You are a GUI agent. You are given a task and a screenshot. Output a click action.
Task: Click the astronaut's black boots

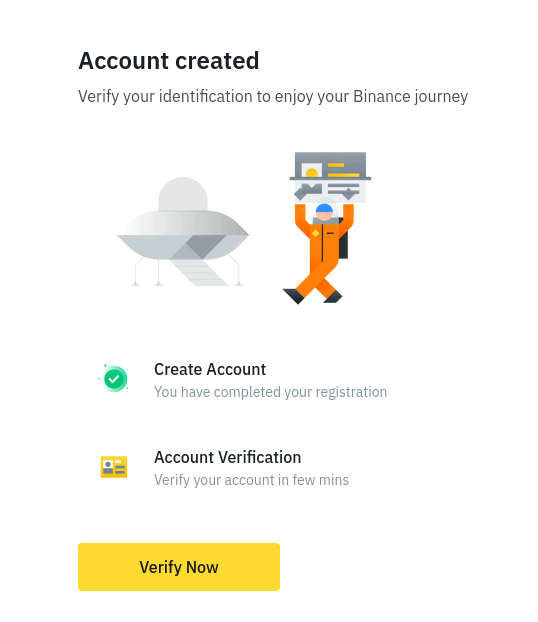coord(312,296)
